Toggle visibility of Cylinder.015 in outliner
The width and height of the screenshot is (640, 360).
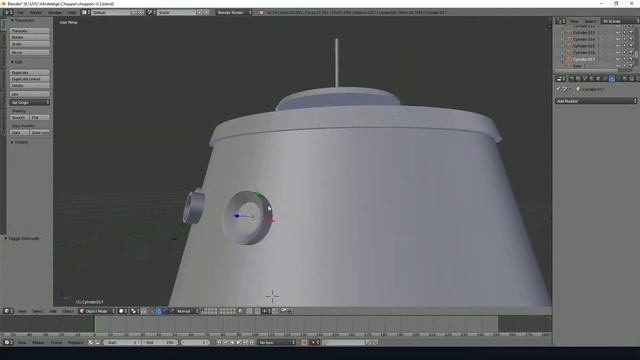click(618, 46)
